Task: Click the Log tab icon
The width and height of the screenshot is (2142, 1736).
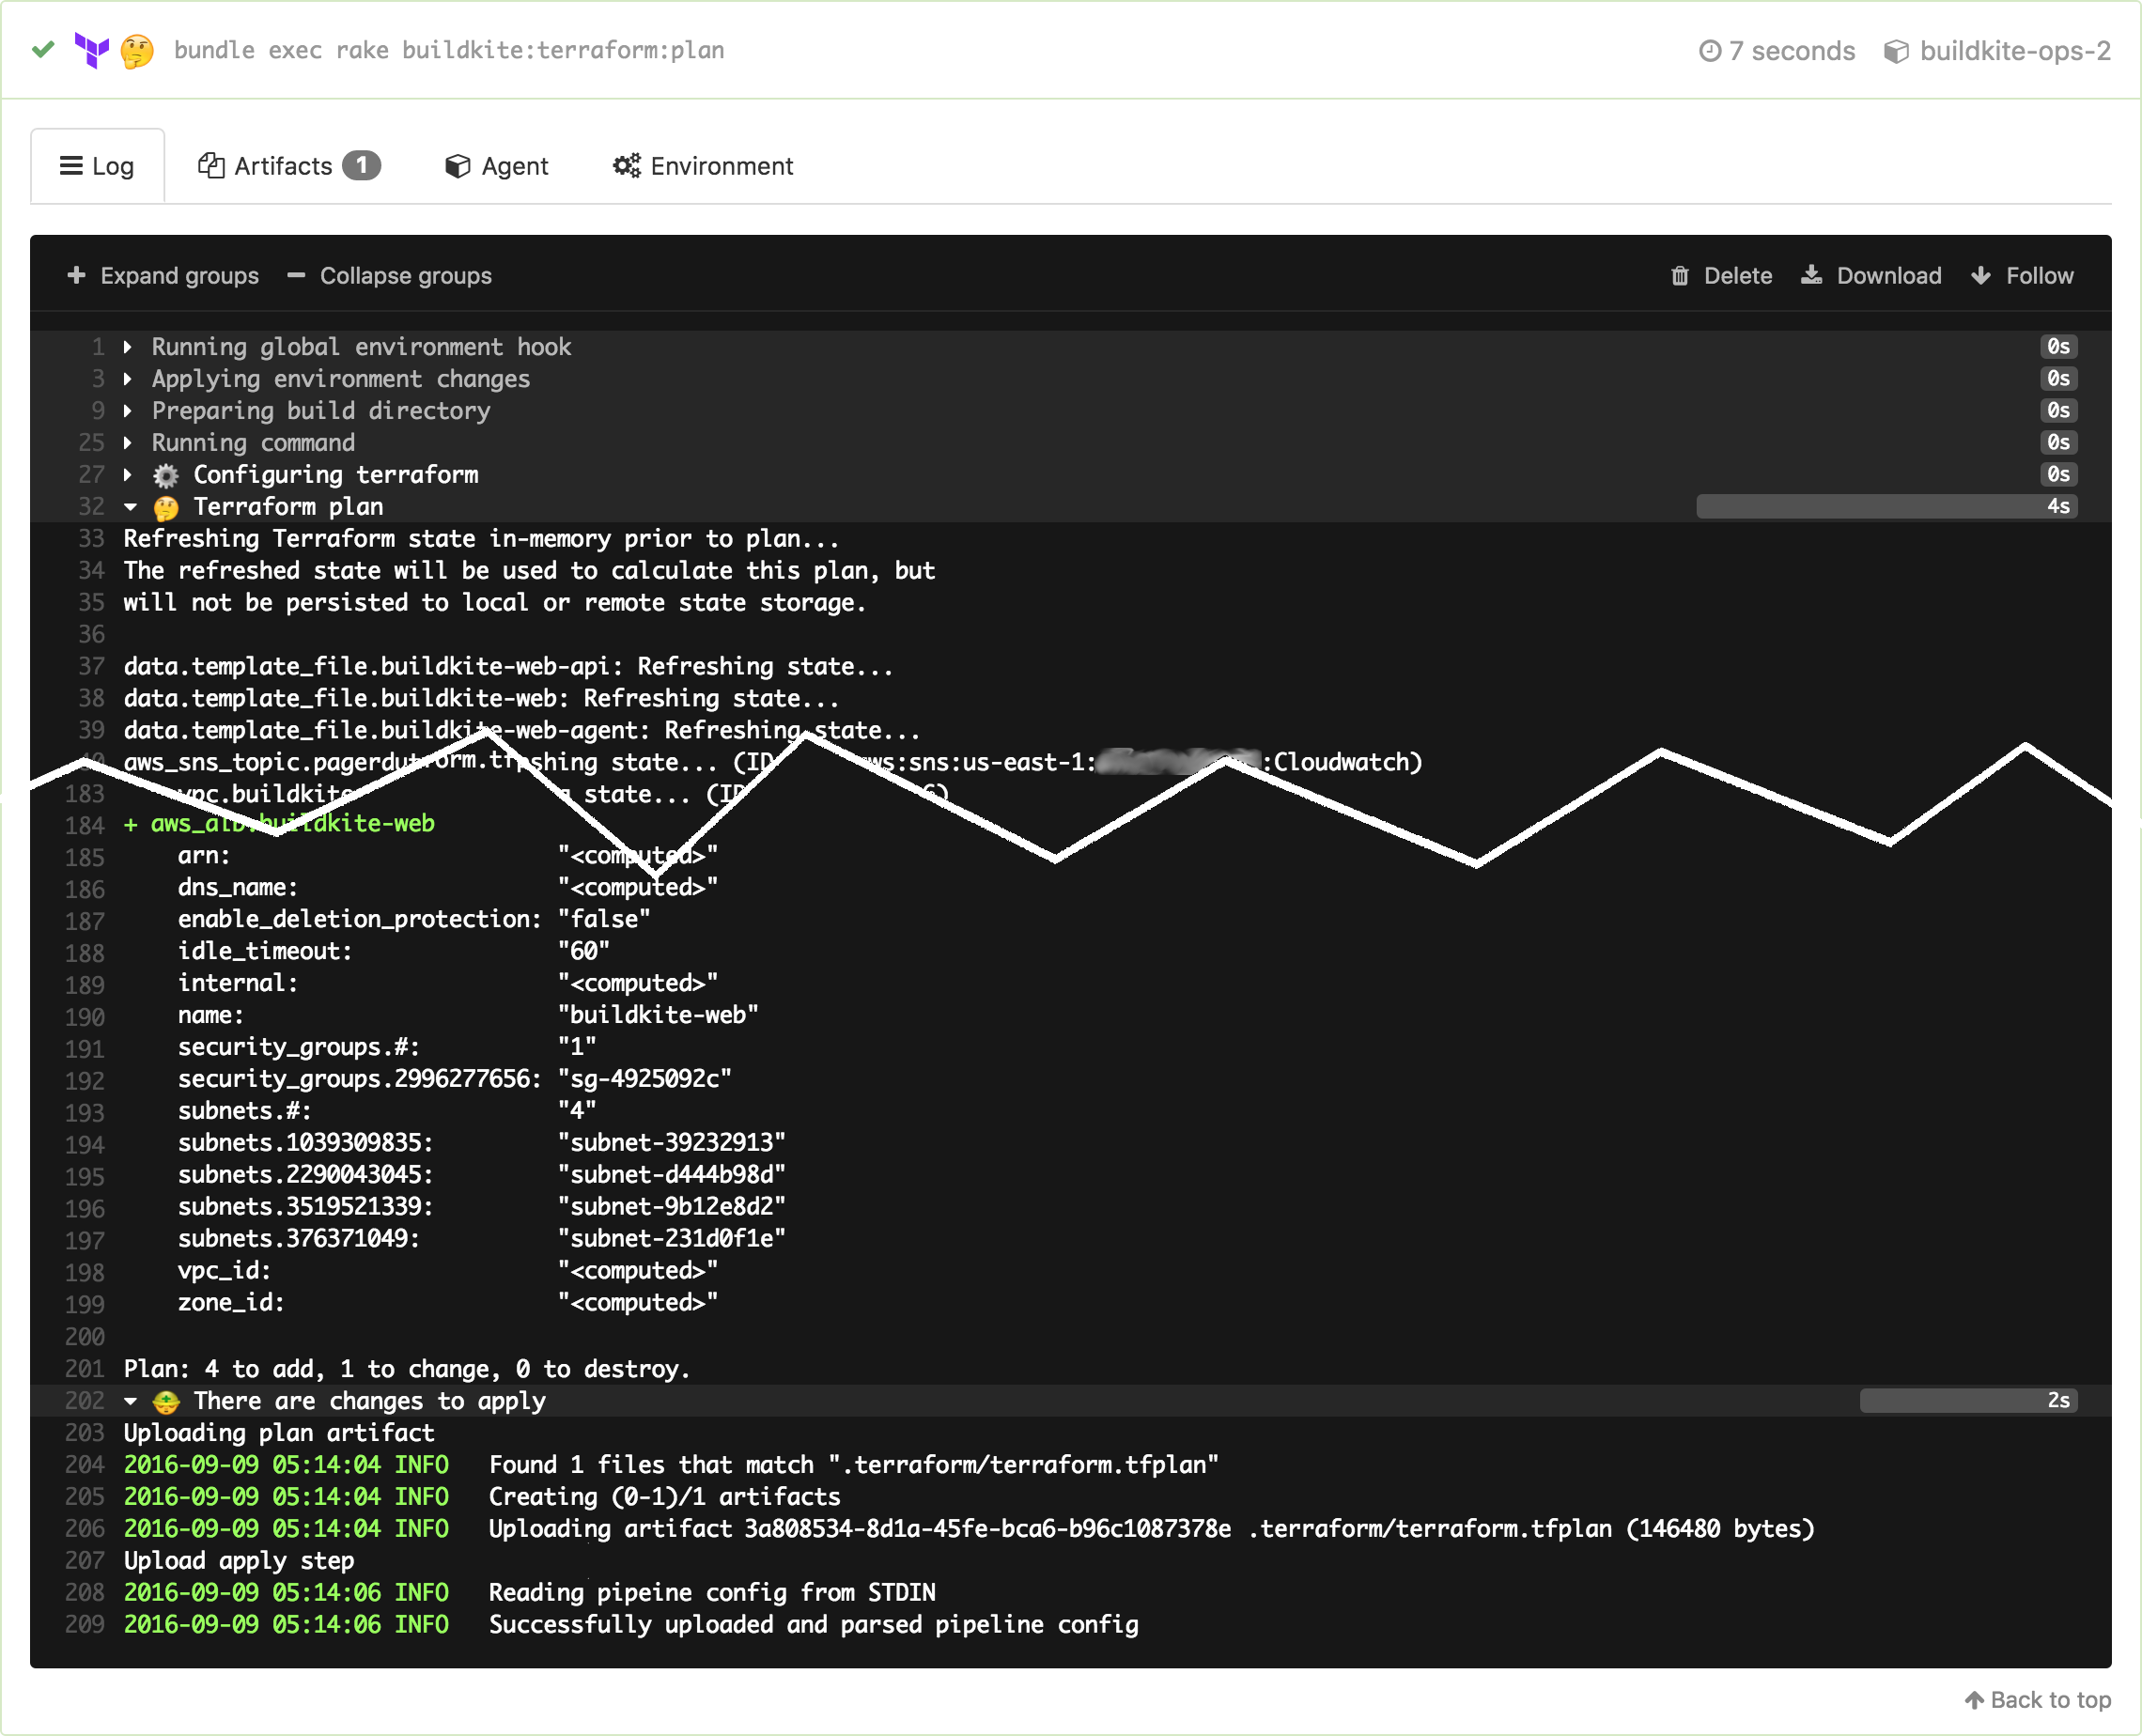Action: tap(72, 164)
